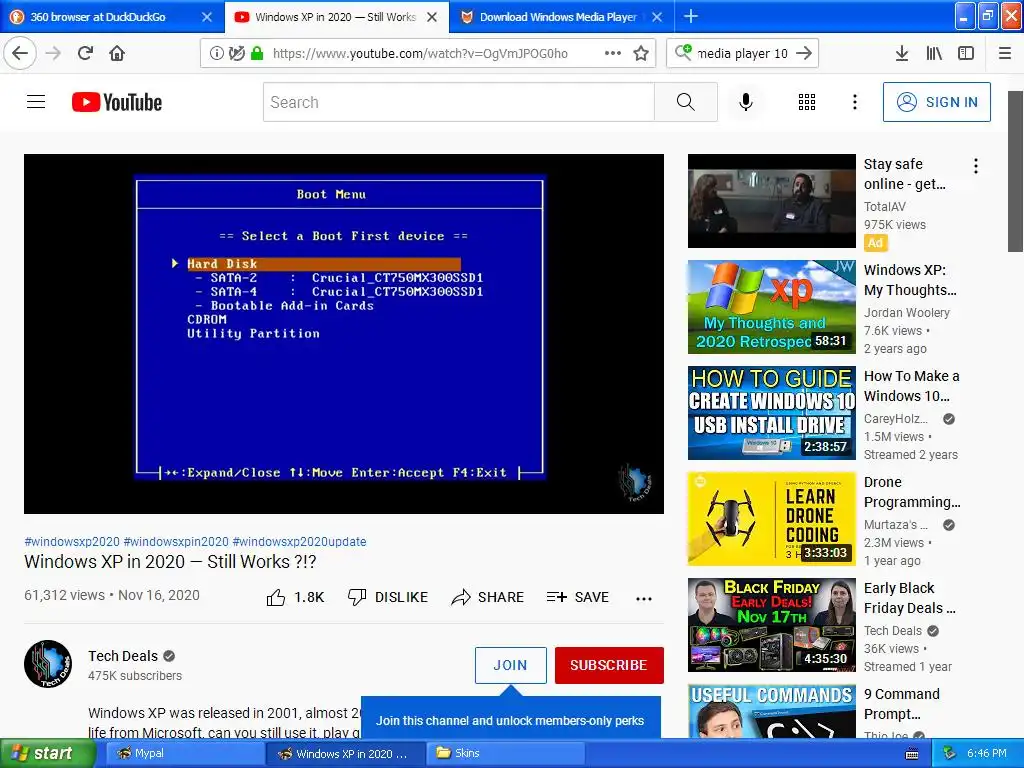Like the video with thumbs up icon
1024x768 pixels.
coord(276,597)
